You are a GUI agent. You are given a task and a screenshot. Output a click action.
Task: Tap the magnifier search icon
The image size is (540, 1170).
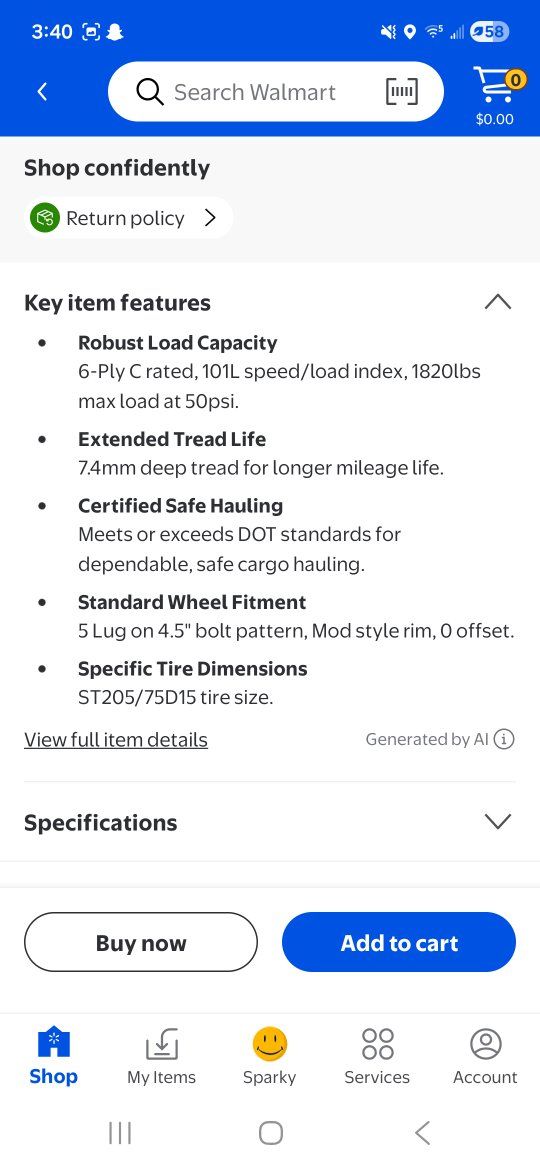pyautogui.click(x=149, y=92)
